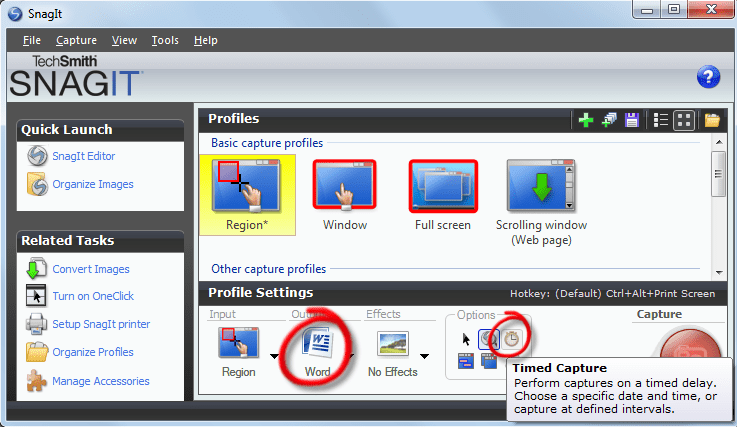Open the View menu
Image resolution: width=737 pixels, height=427 pixels.
124,40
